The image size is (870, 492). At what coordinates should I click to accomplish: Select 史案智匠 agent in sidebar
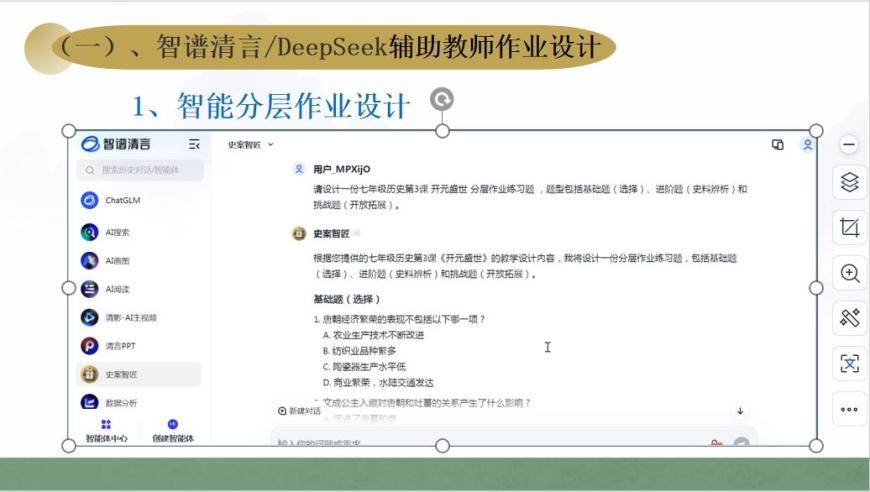(139, 374)
